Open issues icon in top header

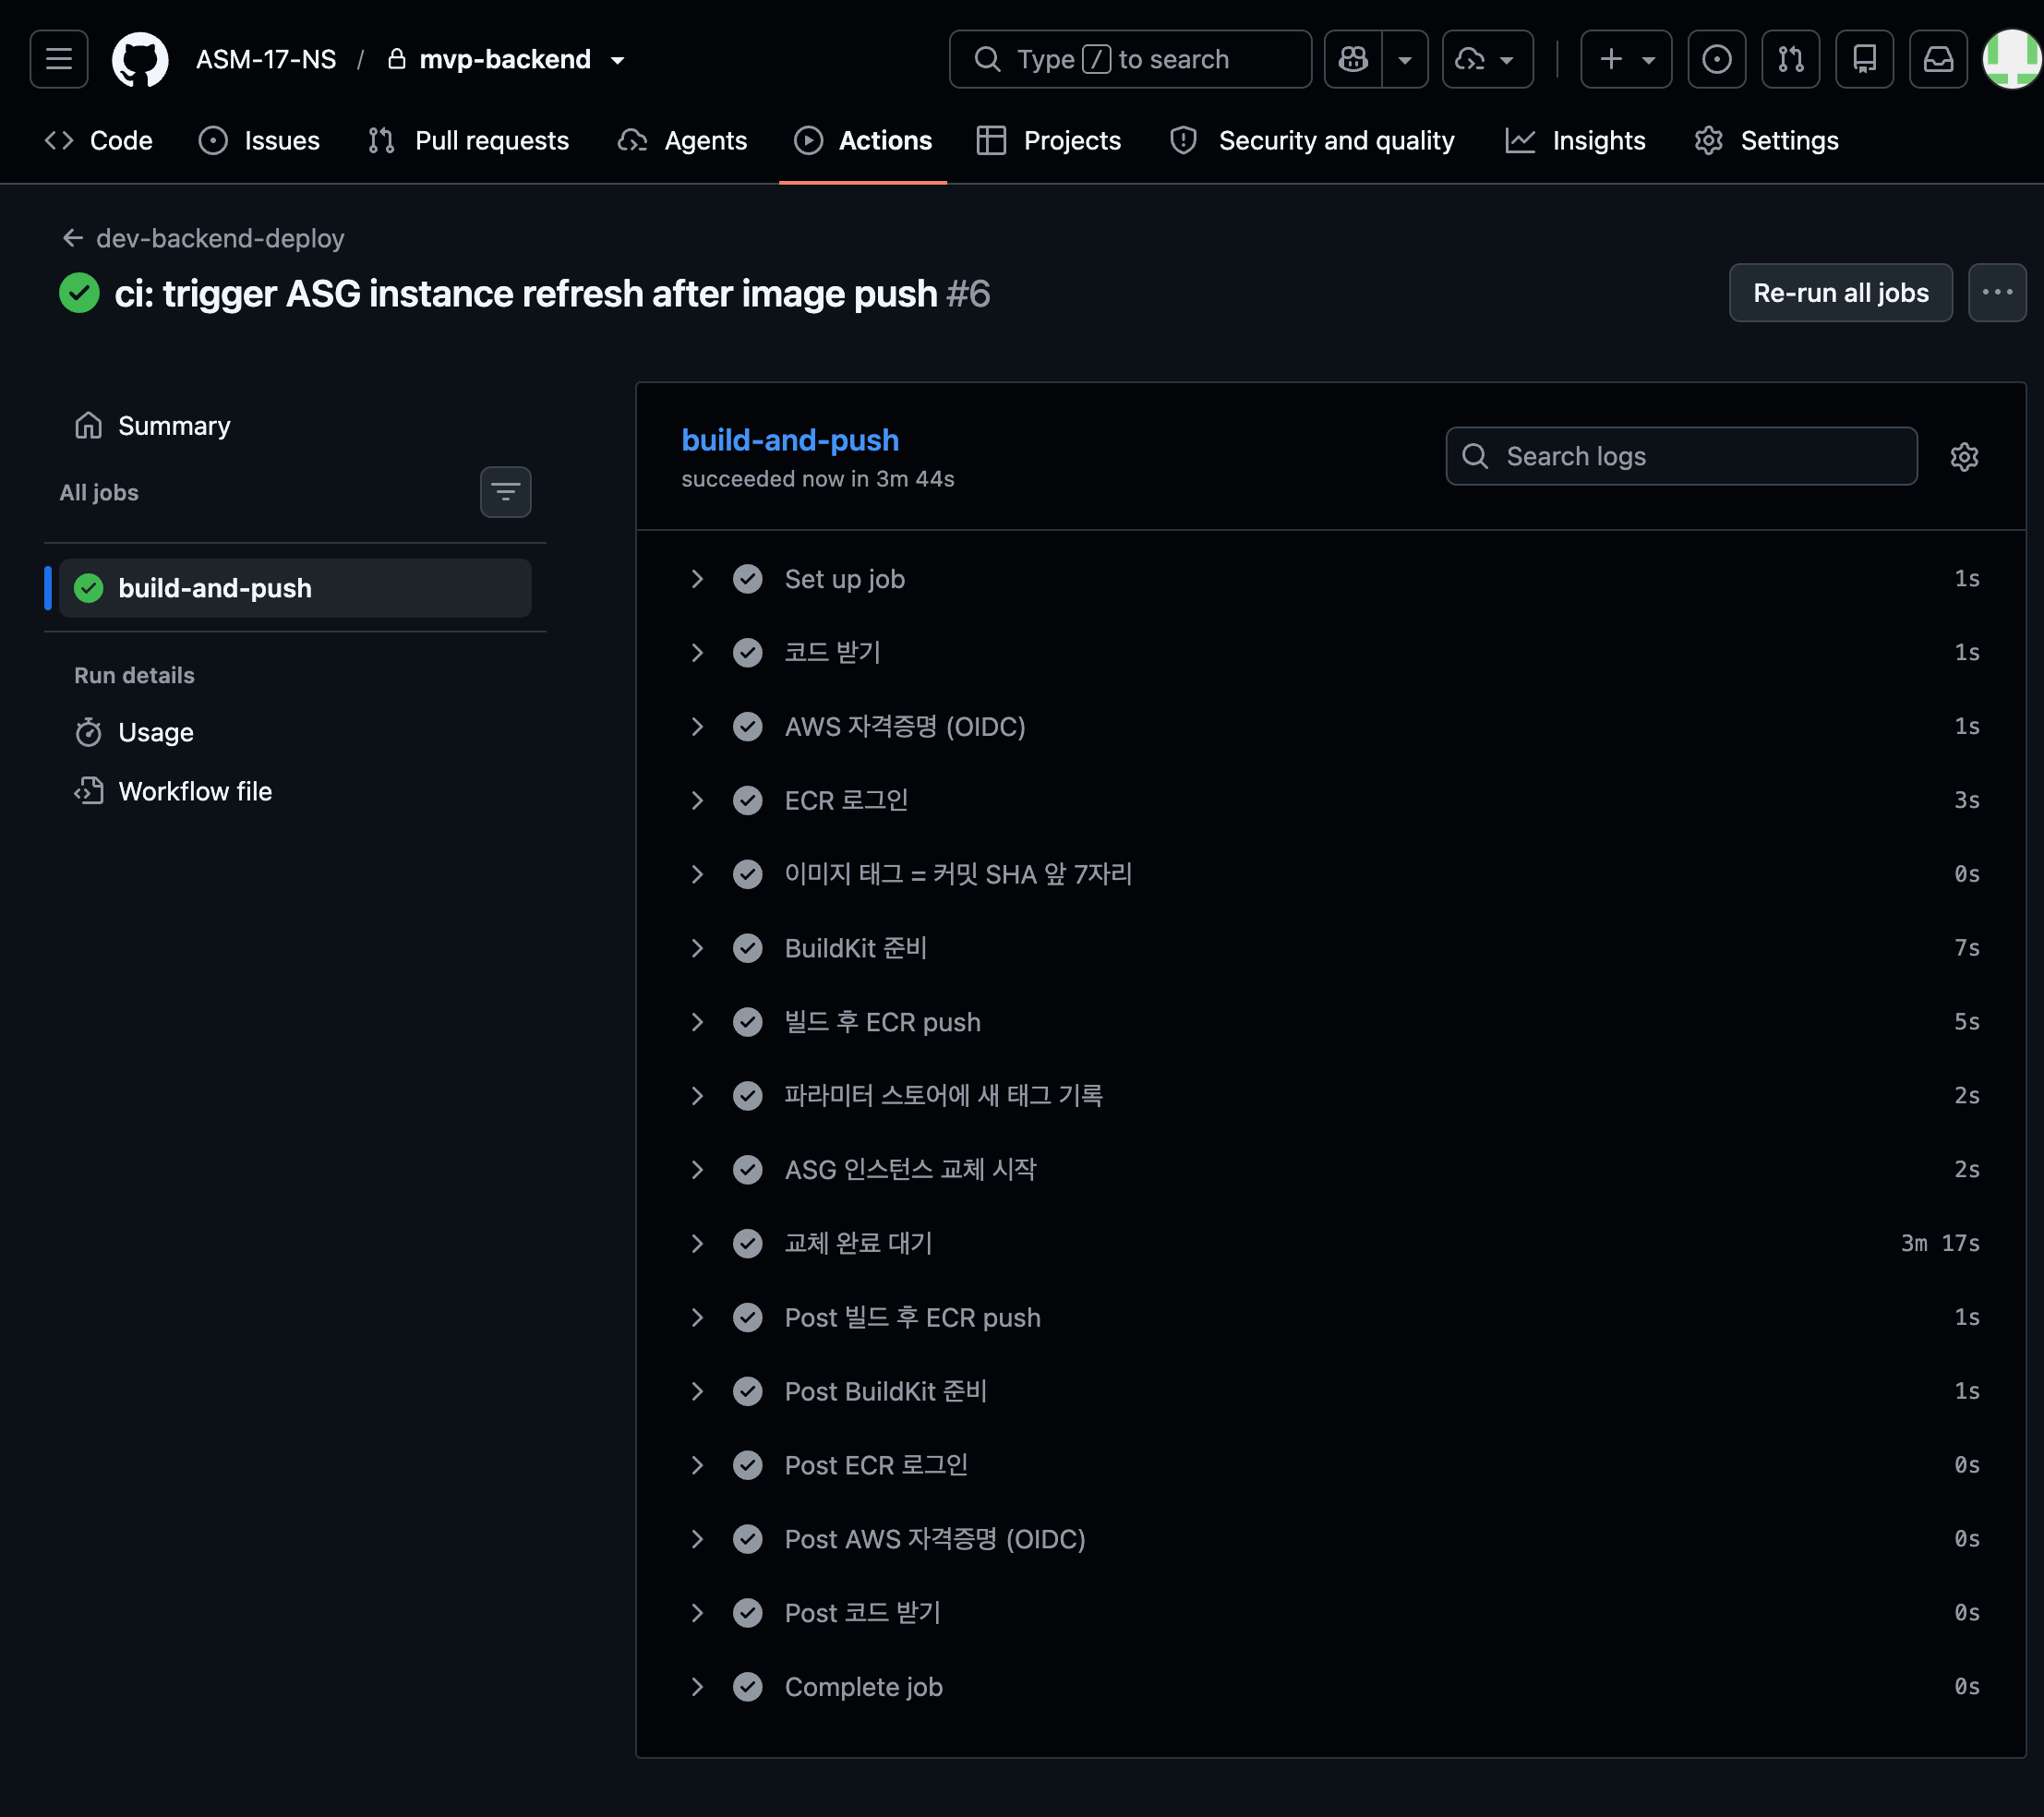(x=1716, y=59)
